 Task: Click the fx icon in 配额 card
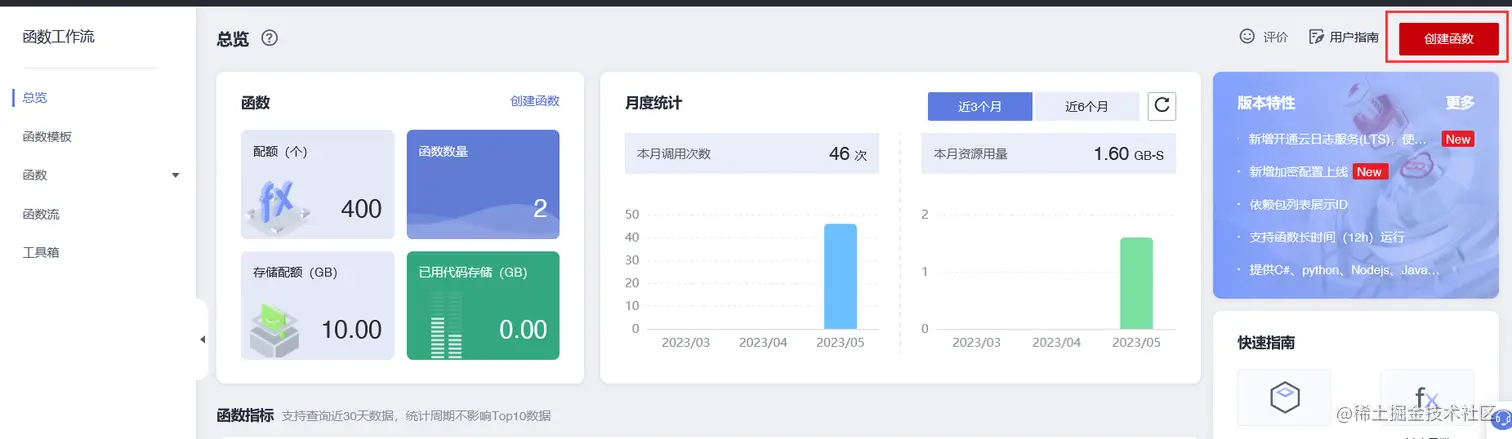point(277,205)
